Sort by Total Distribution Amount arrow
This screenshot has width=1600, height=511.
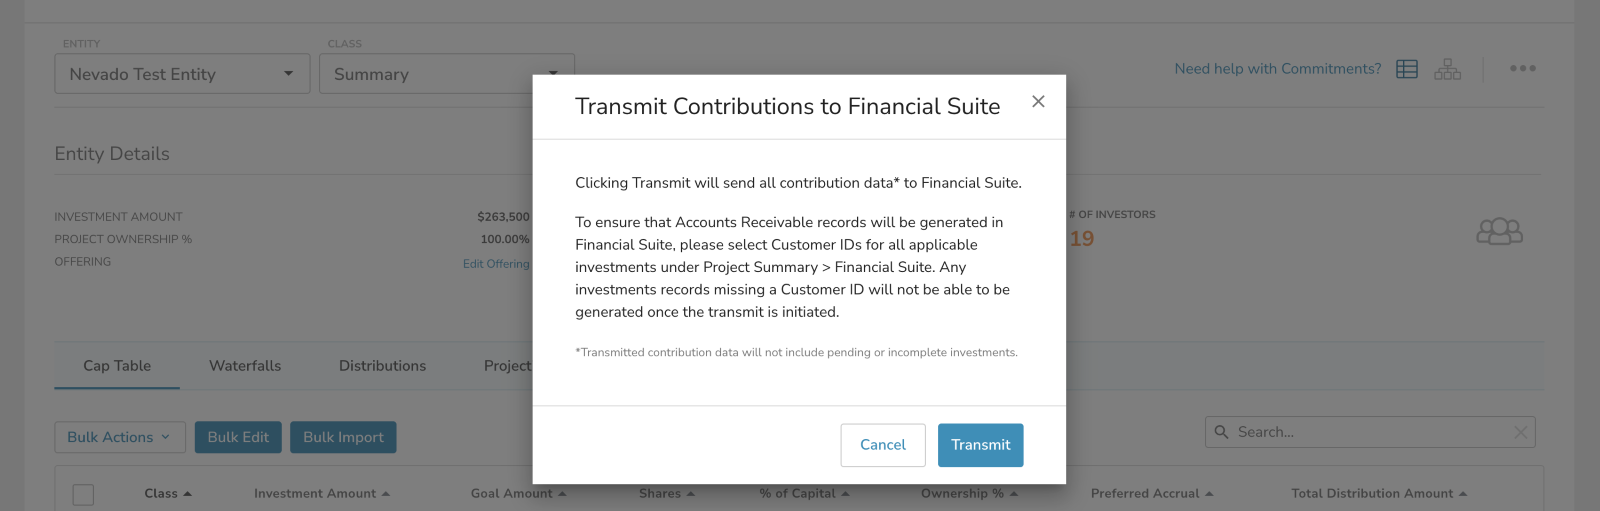[x=1463, y=494]
